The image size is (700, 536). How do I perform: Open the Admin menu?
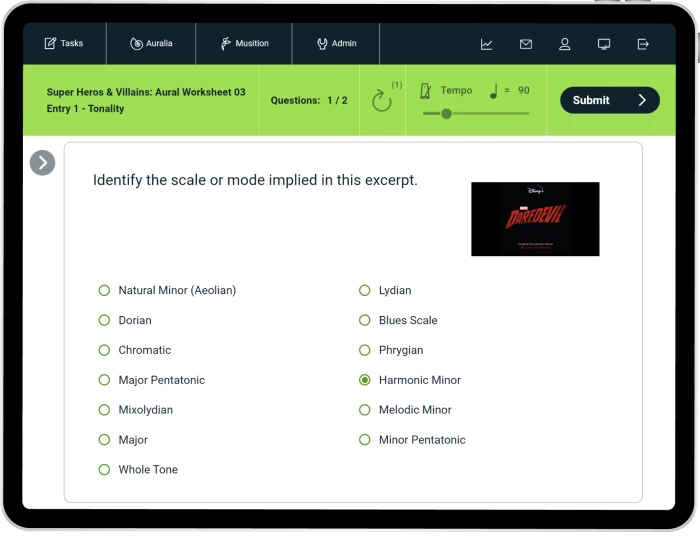tap(336, 44)
